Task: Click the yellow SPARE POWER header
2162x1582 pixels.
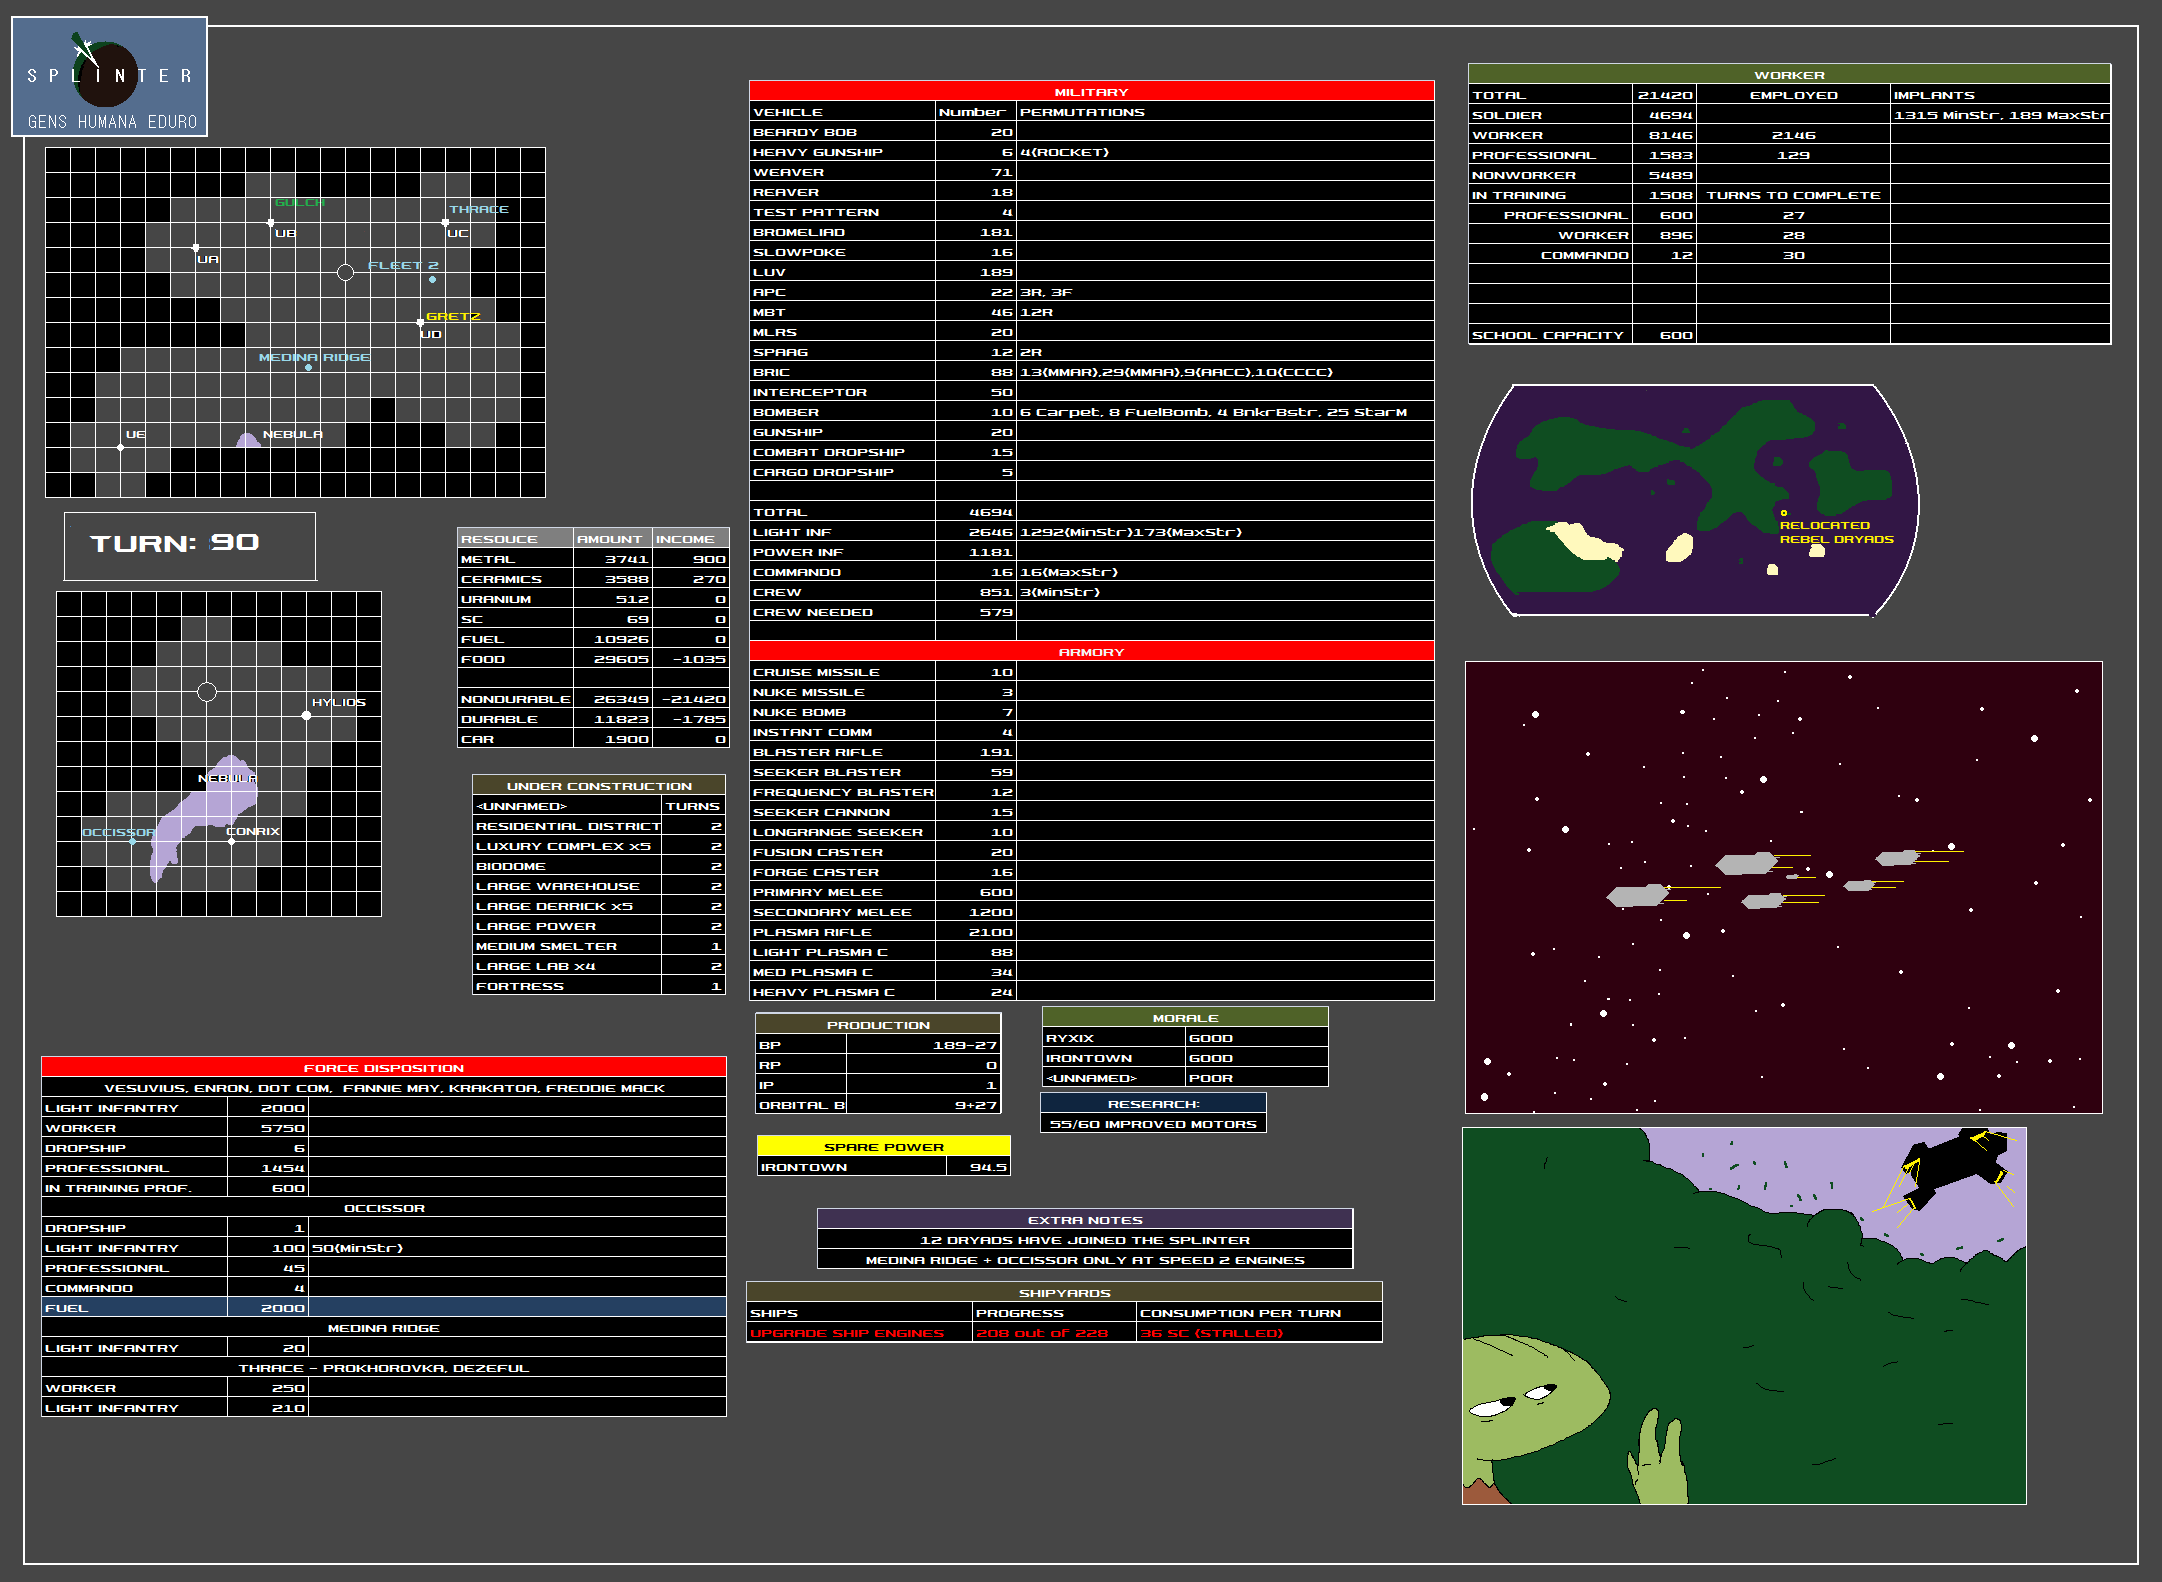Action: coord(883,1146)
